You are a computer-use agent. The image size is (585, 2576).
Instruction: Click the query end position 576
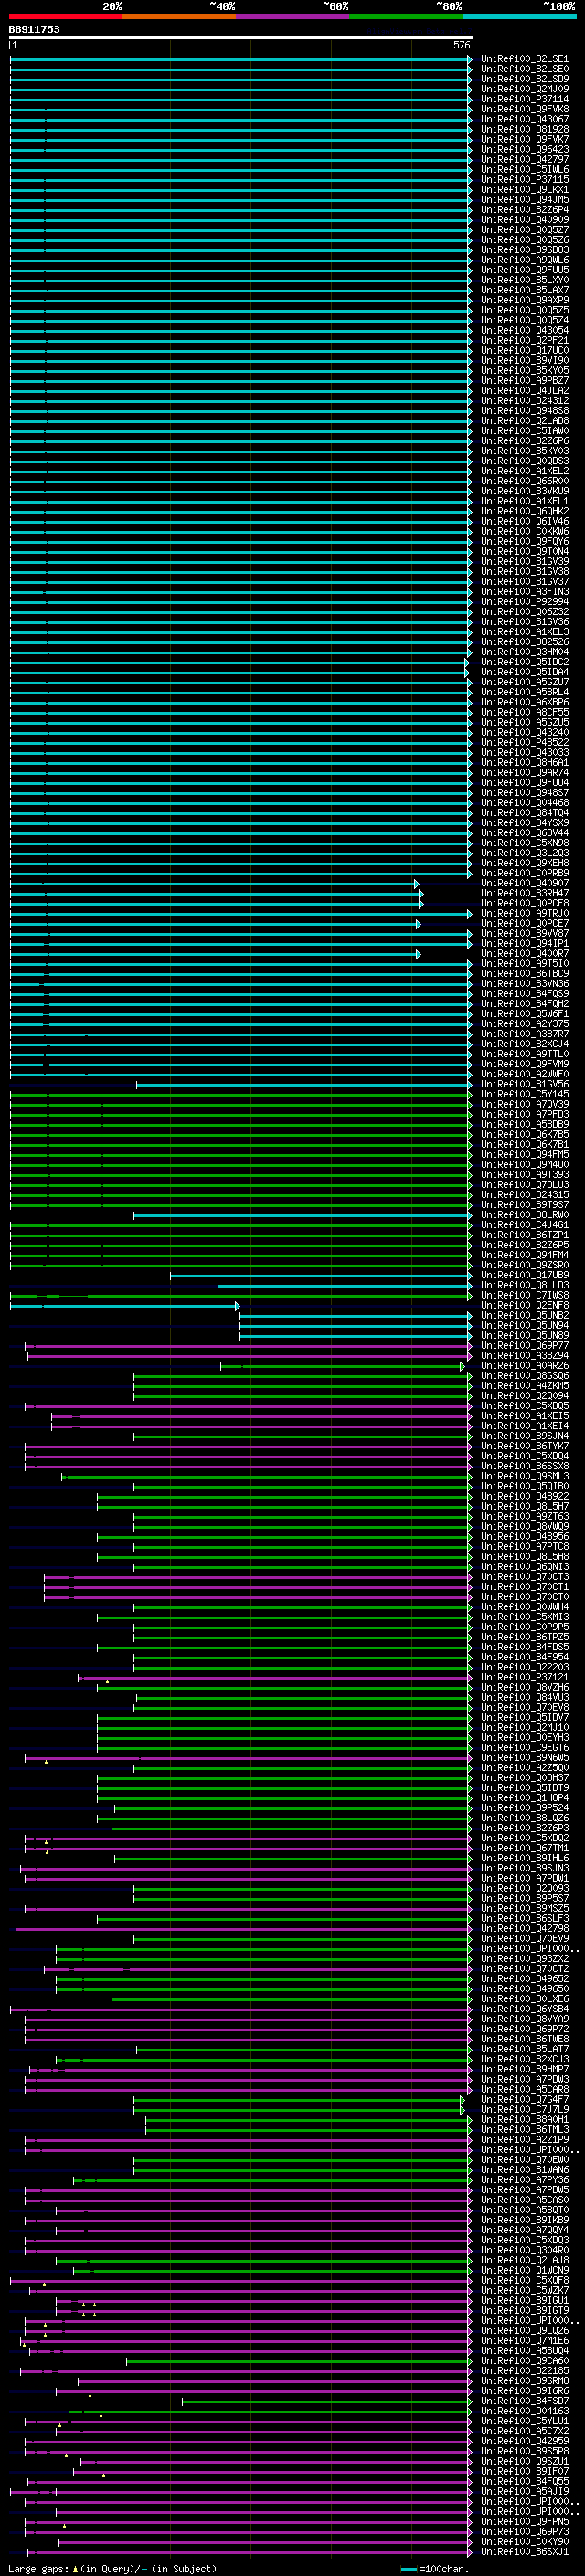tap(461, 45)
